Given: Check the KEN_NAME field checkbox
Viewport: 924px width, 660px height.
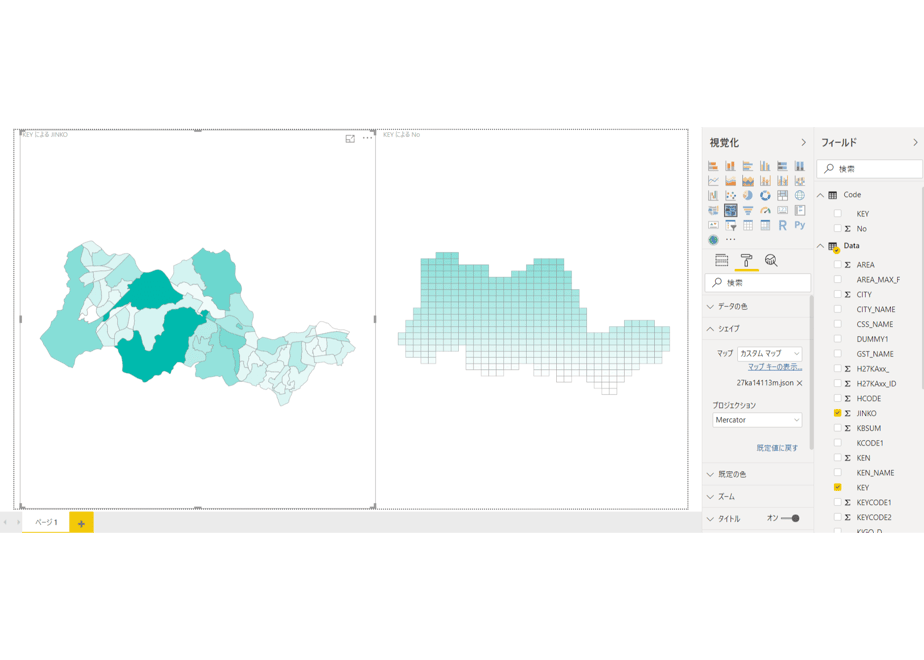Looking at the screenshot, I should point(837,473).
